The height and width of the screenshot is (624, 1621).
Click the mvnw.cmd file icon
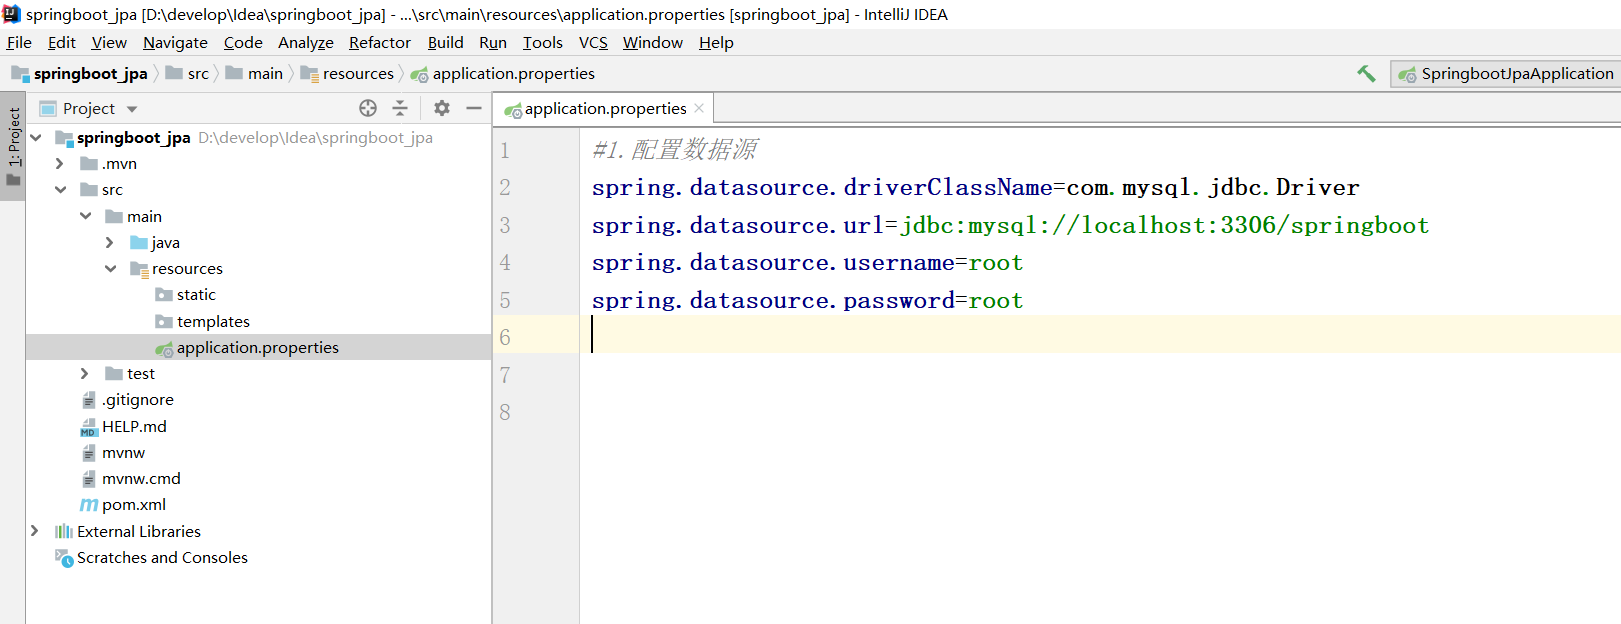click(x=89, y=479)
